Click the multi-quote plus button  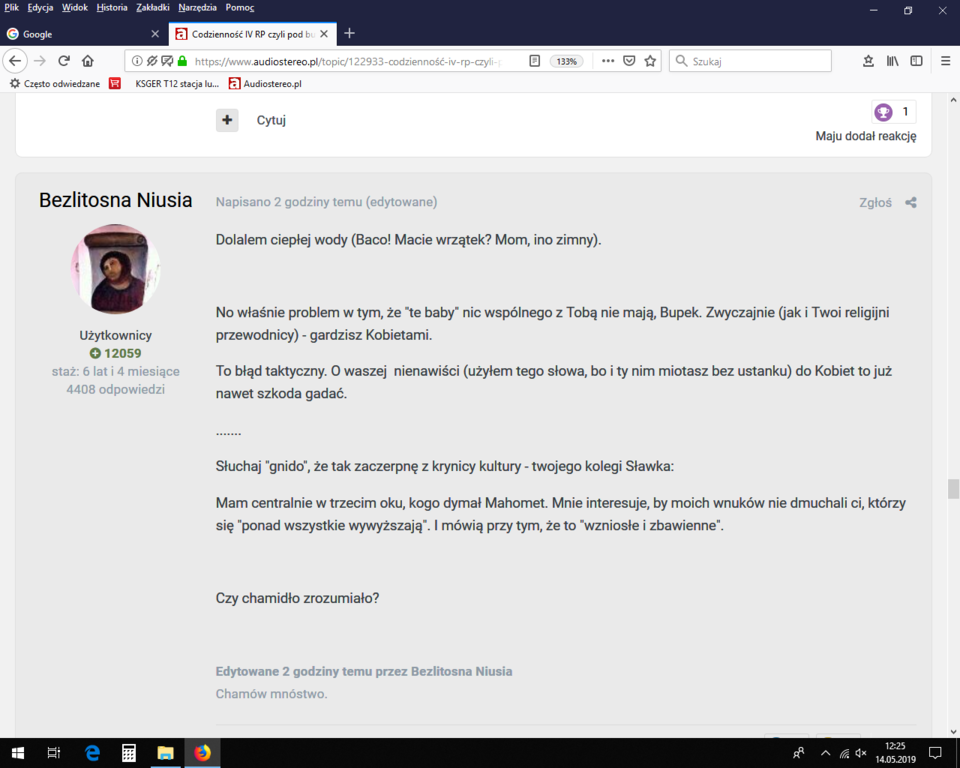pyautogui.click(x=227, y=120)
